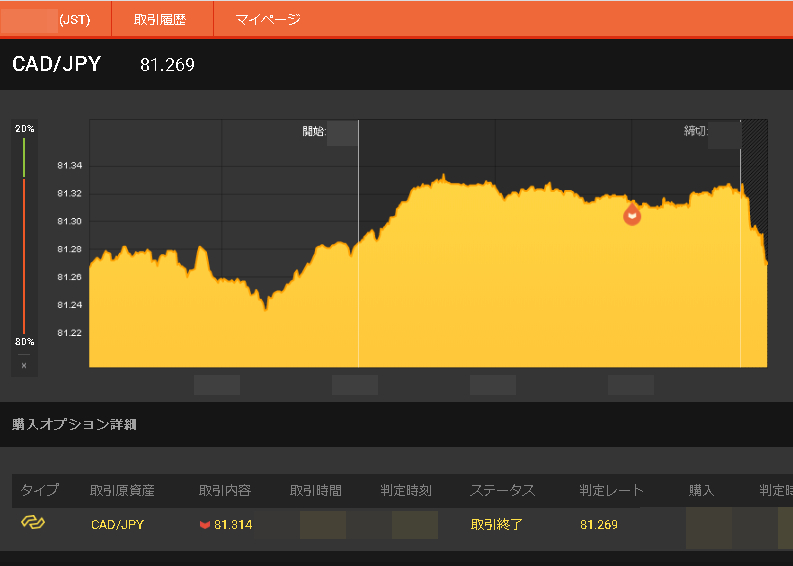Click the ステータス column header
The image size is (793, 566).
(502, 490)
